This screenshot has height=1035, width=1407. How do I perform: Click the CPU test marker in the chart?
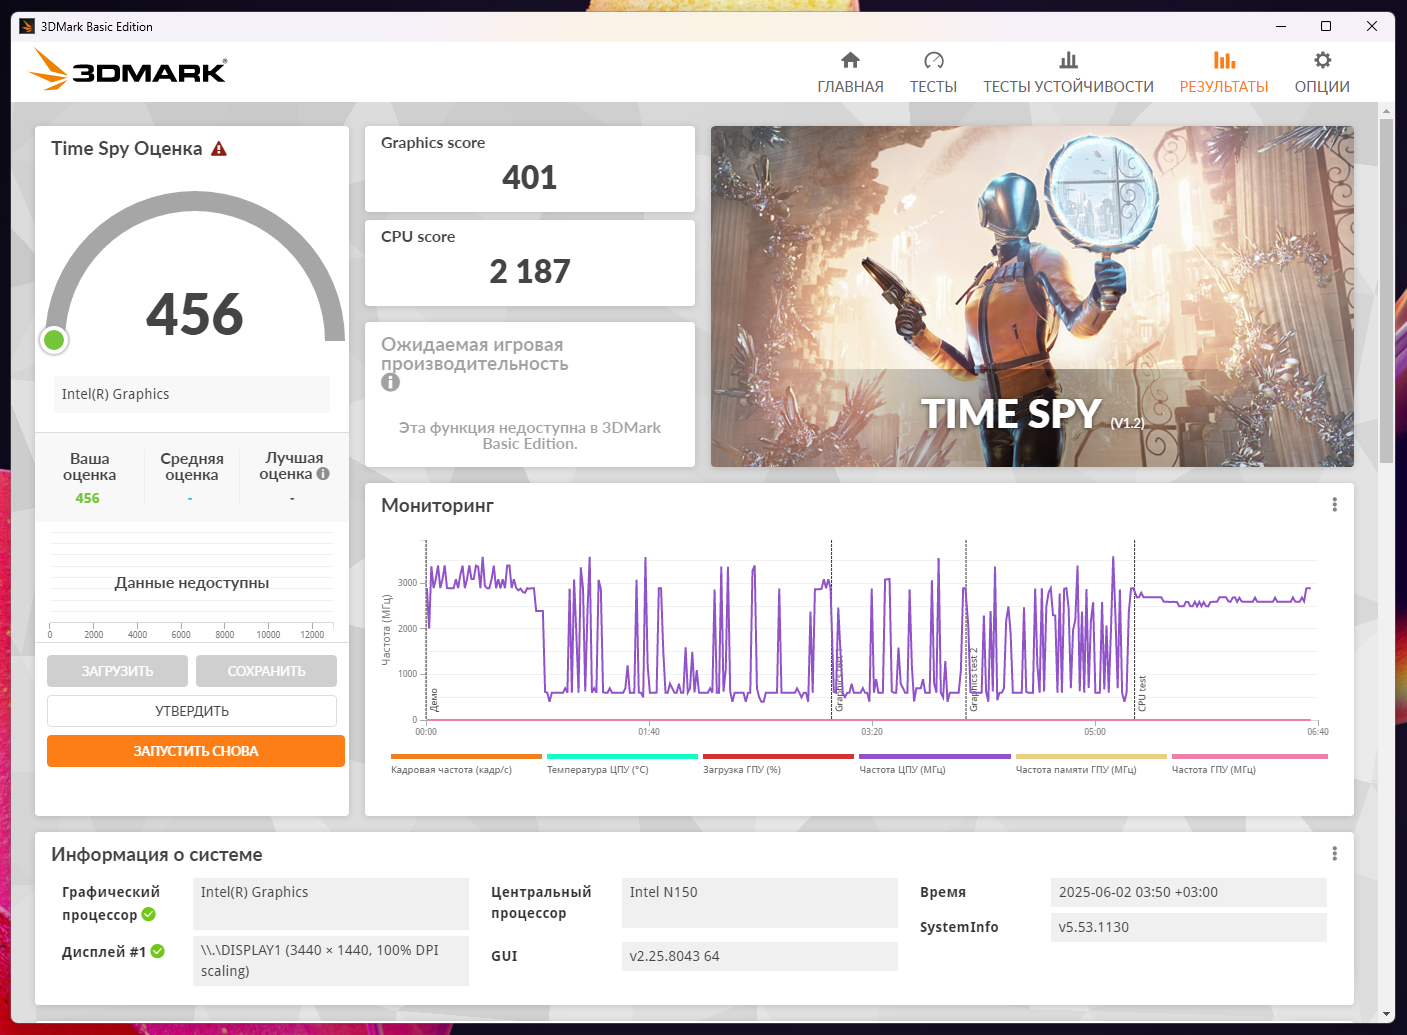(1142, 694)
